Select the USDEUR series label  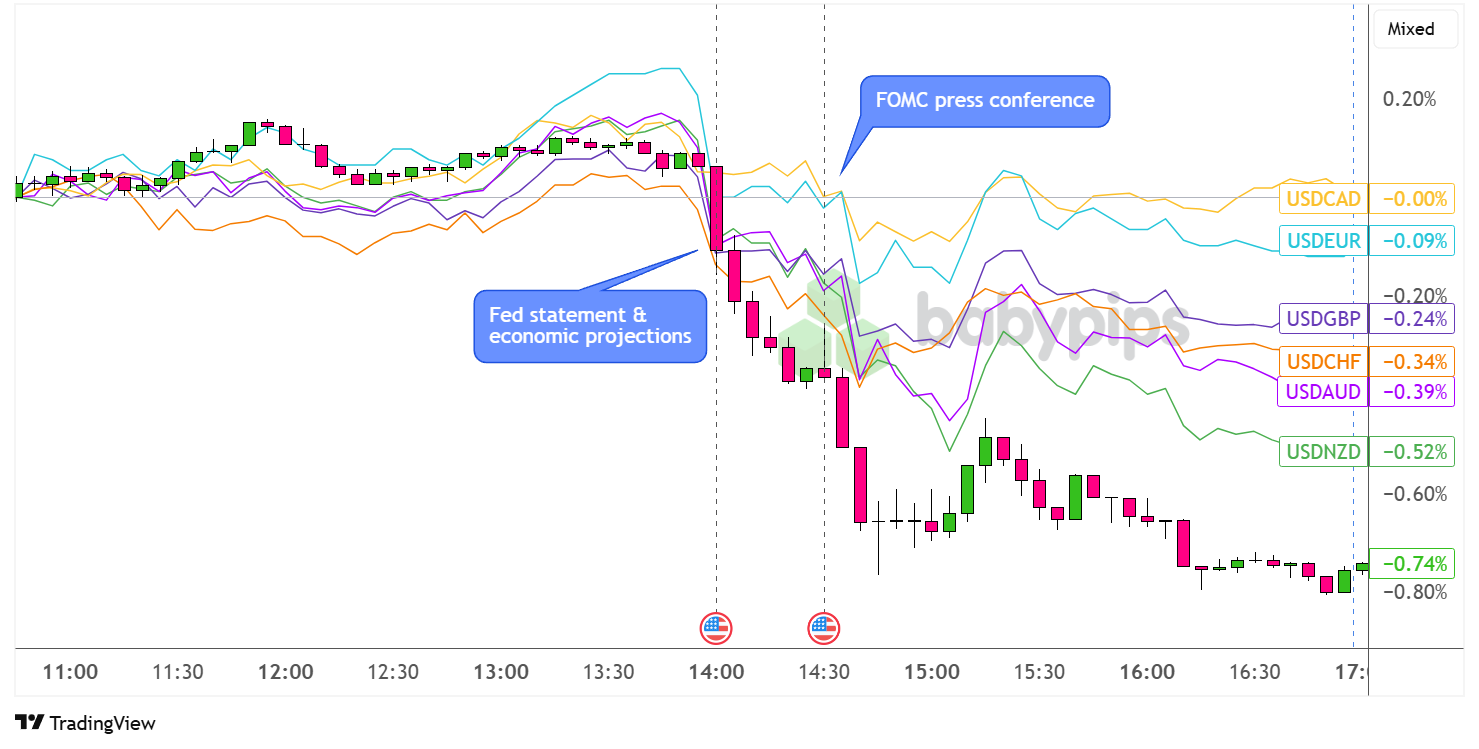[x=1323, y=241]
